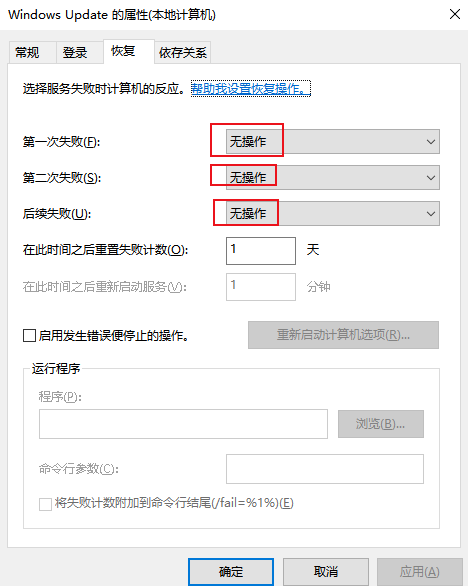Close the Windows Update properties dialog
Viewport: 468px width, 586px height.
coord(455,15)
